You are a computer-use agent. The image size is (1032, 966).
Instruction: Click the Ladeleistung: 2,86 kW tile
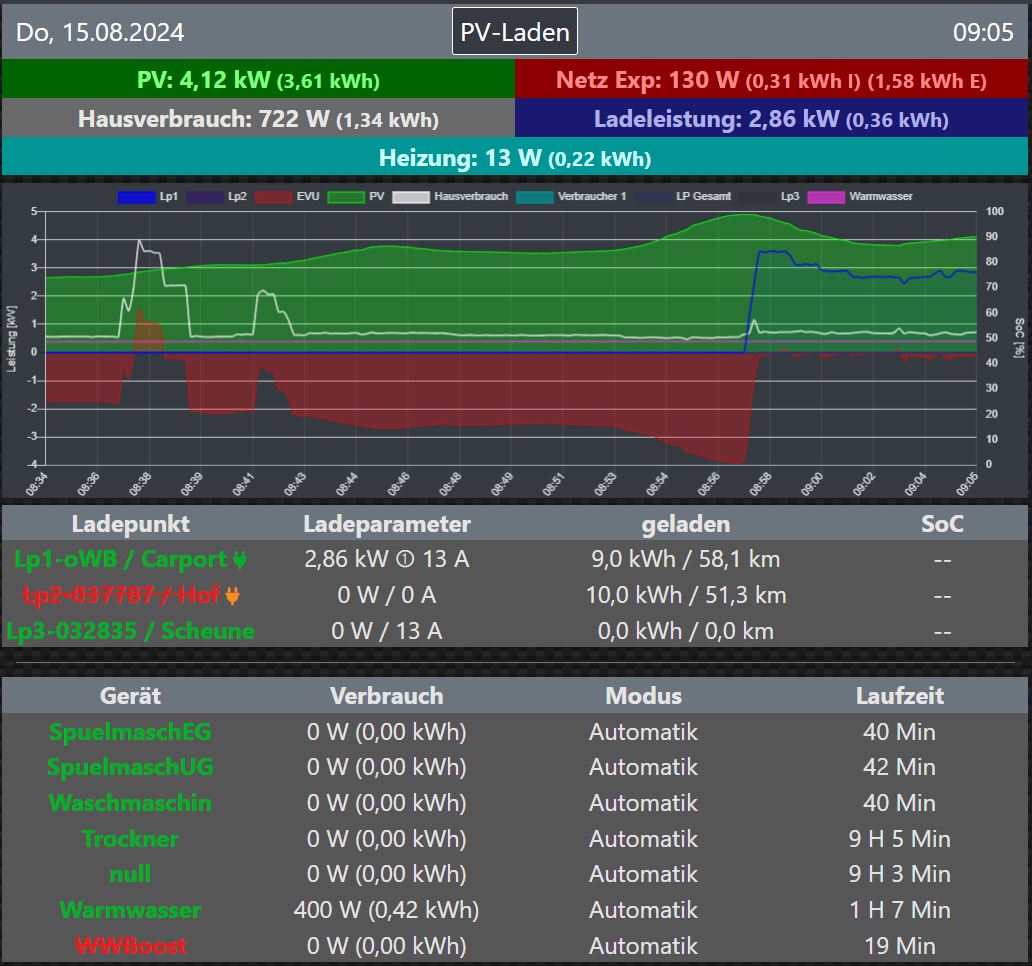pos(771,118)
